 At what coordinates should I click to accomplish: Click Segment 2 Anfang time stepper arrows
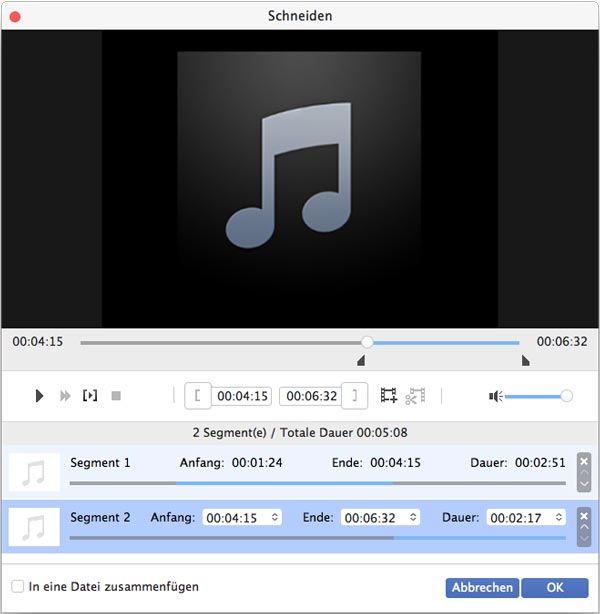tap(275, 517)
